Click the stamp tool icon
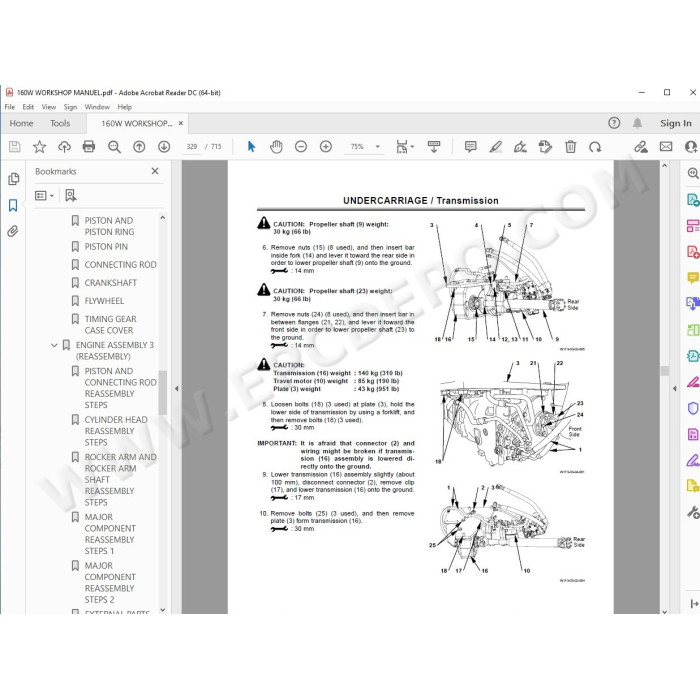The width and height of the screenshot is (700, 700). (x=545, y=146)
